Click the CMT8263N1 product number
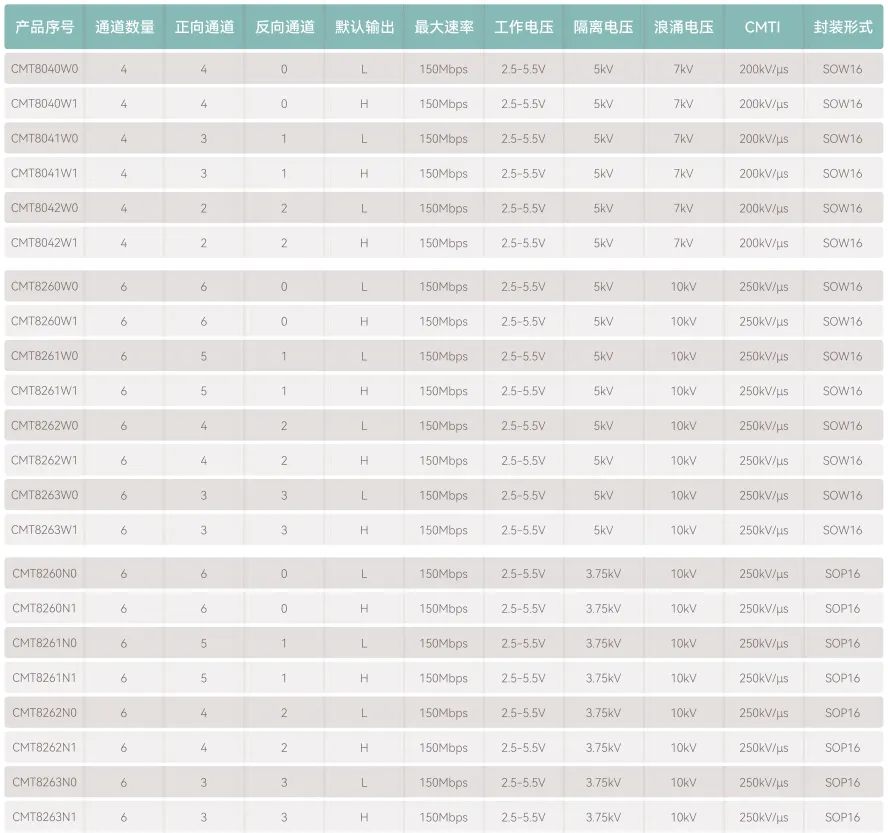Viewport: 888px width, 833px height. click(x=44, y=817)
